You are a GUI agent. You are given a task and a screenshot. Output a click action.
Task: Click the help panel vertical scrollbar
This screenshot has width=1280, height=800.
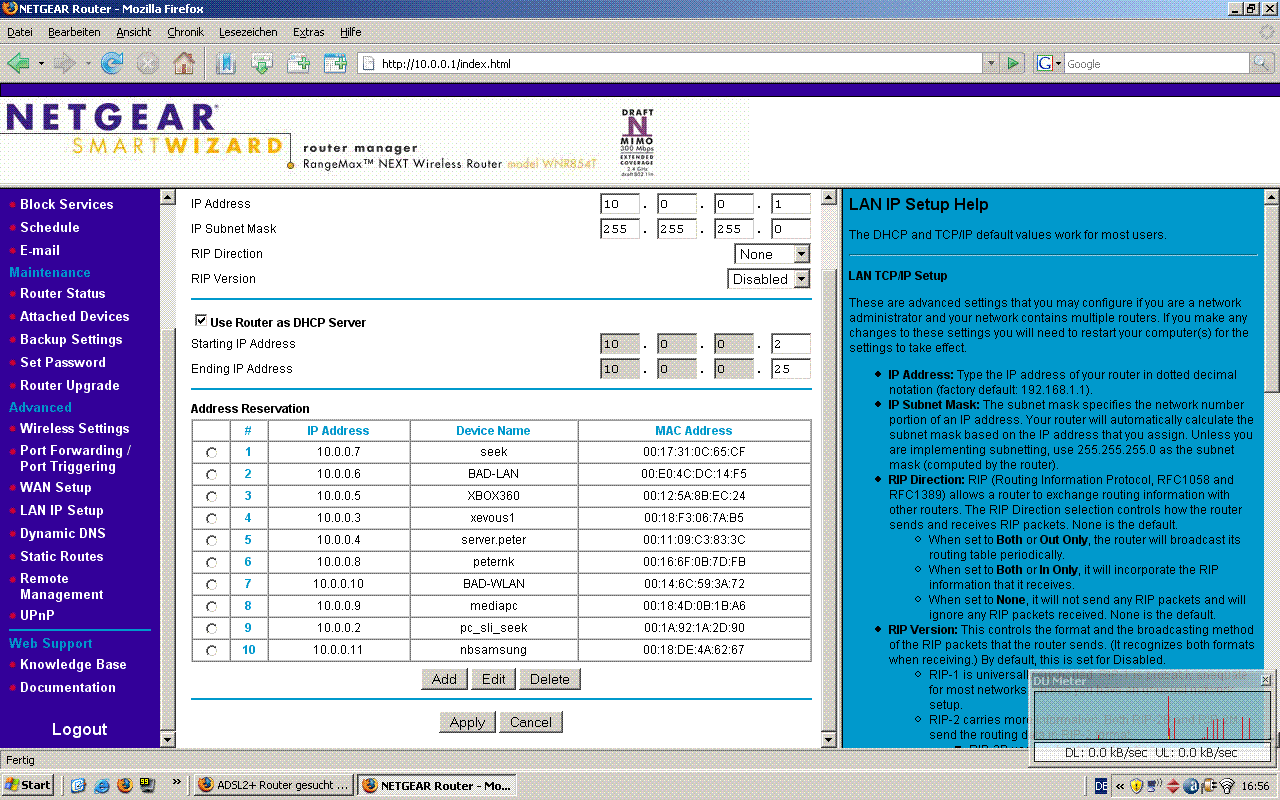coord(1271,468)
